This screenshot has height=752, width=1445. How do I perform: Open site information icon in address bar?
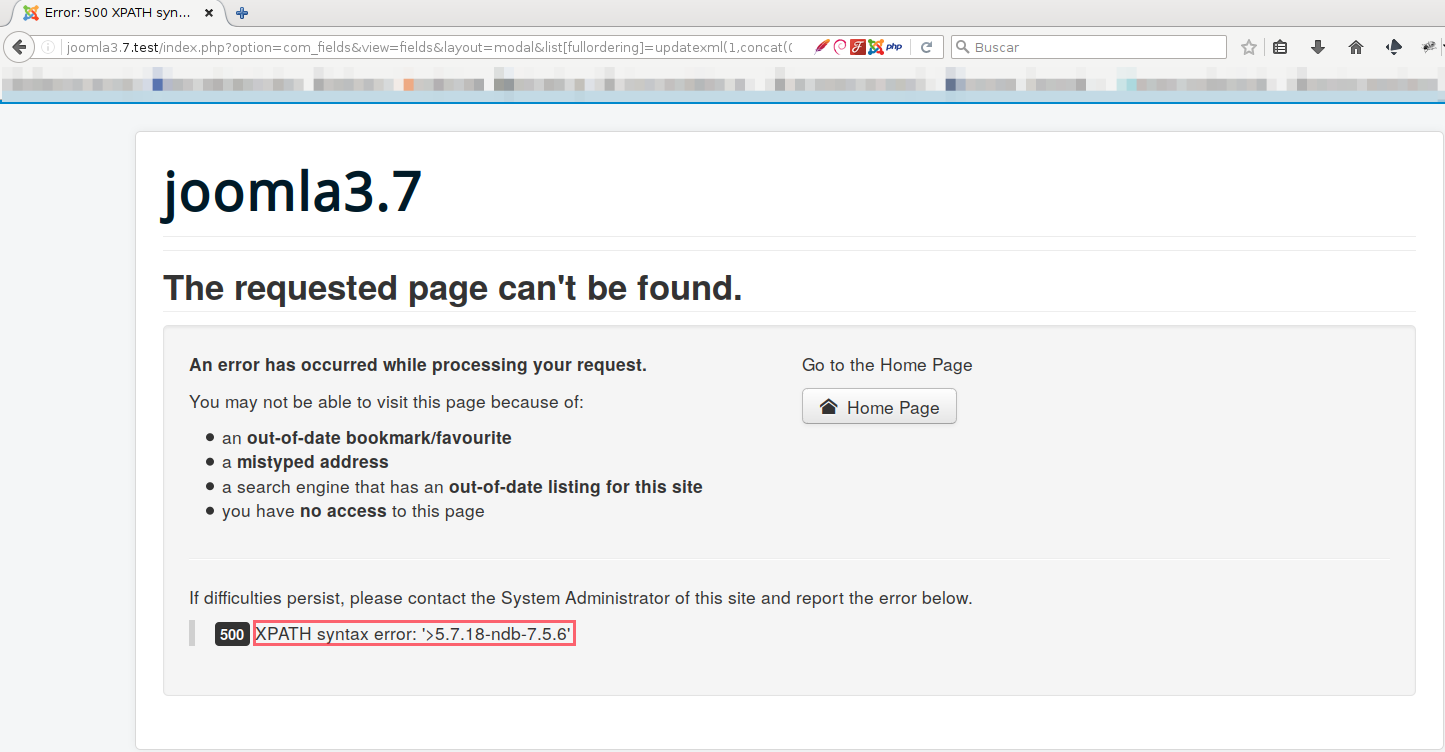(48, 47)
